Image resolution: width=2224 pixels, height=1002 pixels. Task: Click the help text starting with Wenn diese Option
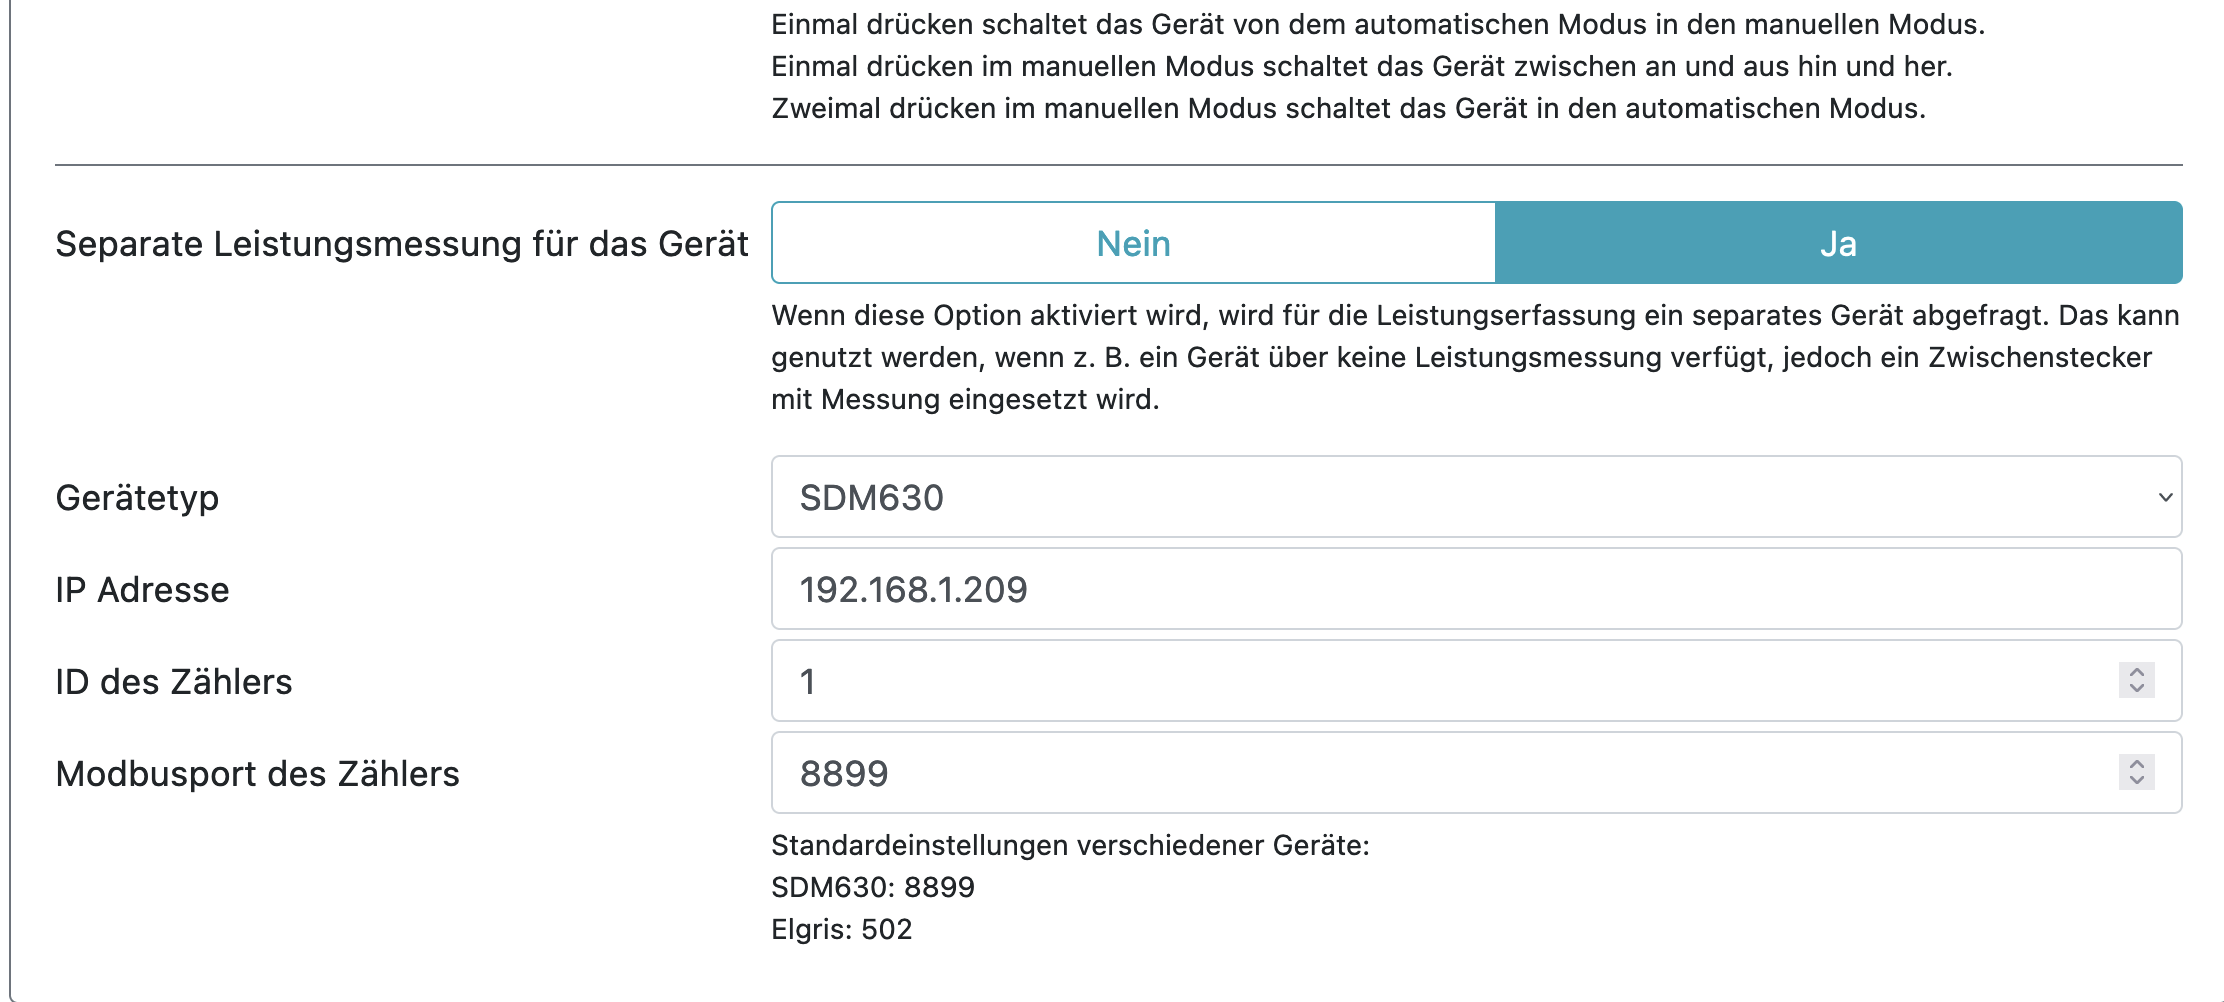pos(1474,357)
